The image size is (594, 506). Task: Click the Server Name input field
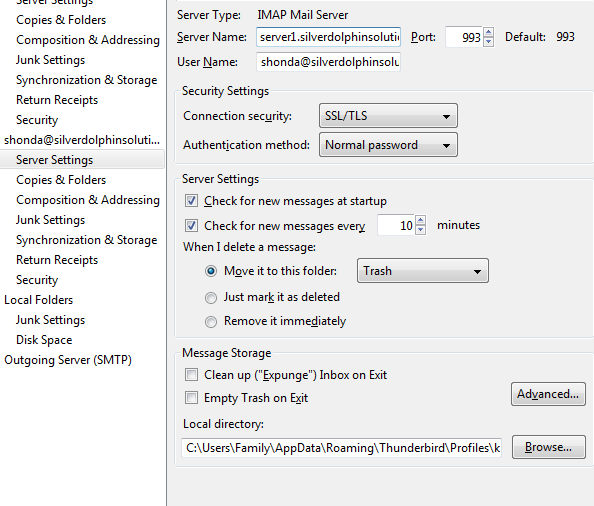(328, 37)
